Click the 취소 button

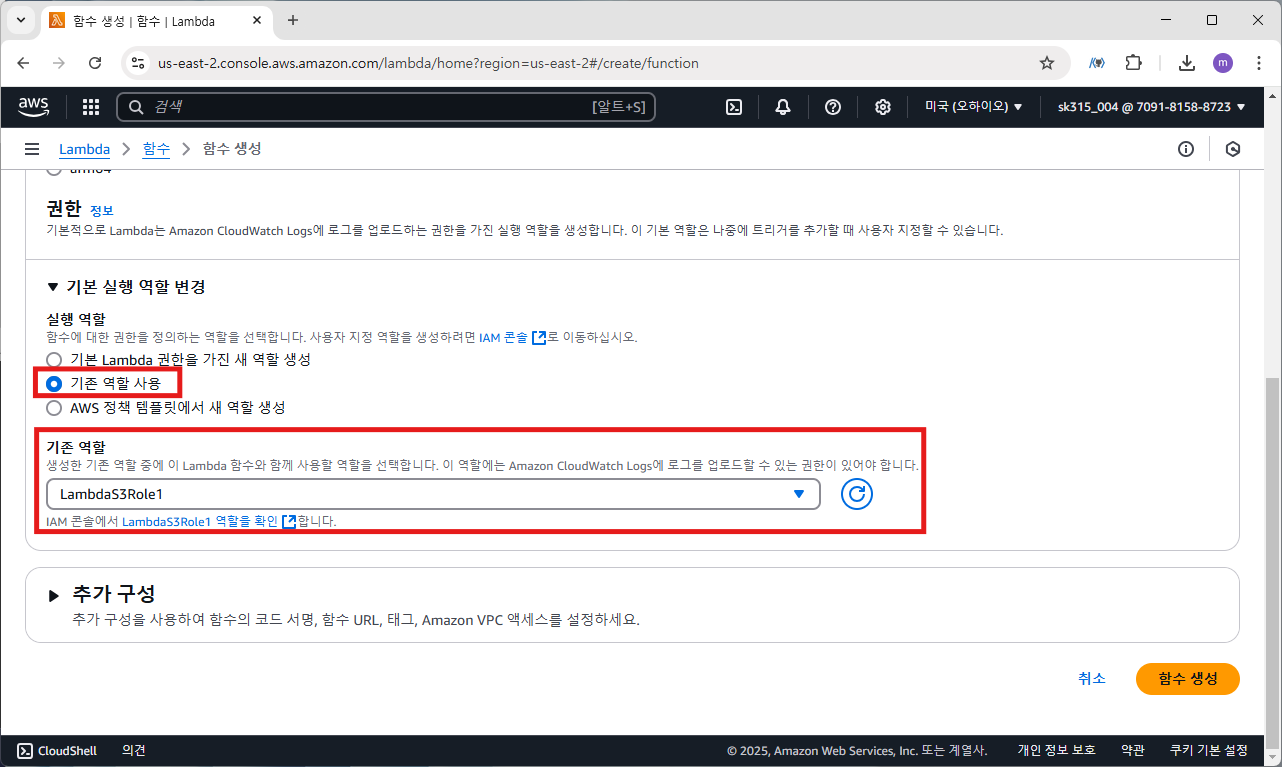coord(1092,678)
